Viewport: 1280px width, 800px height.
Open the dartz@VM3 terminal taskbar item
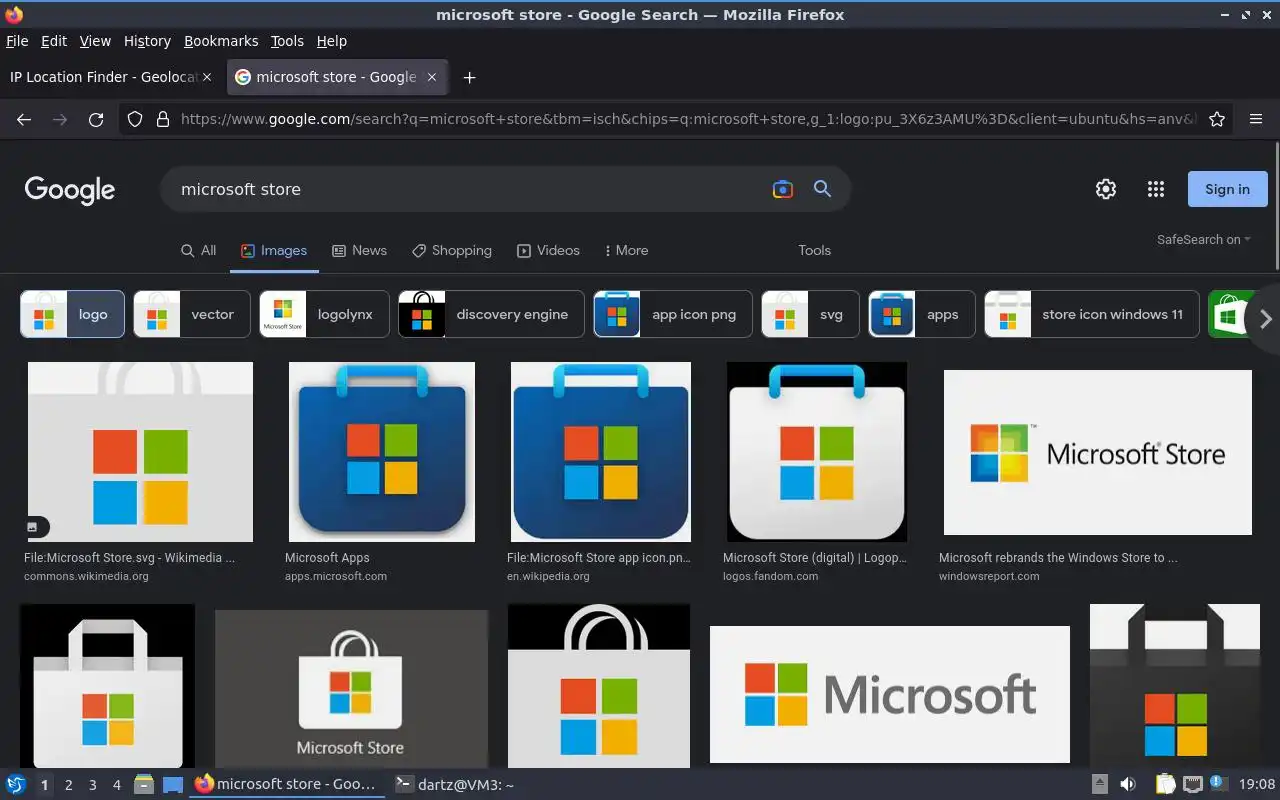pyautogui.click(x=455, y=785)
